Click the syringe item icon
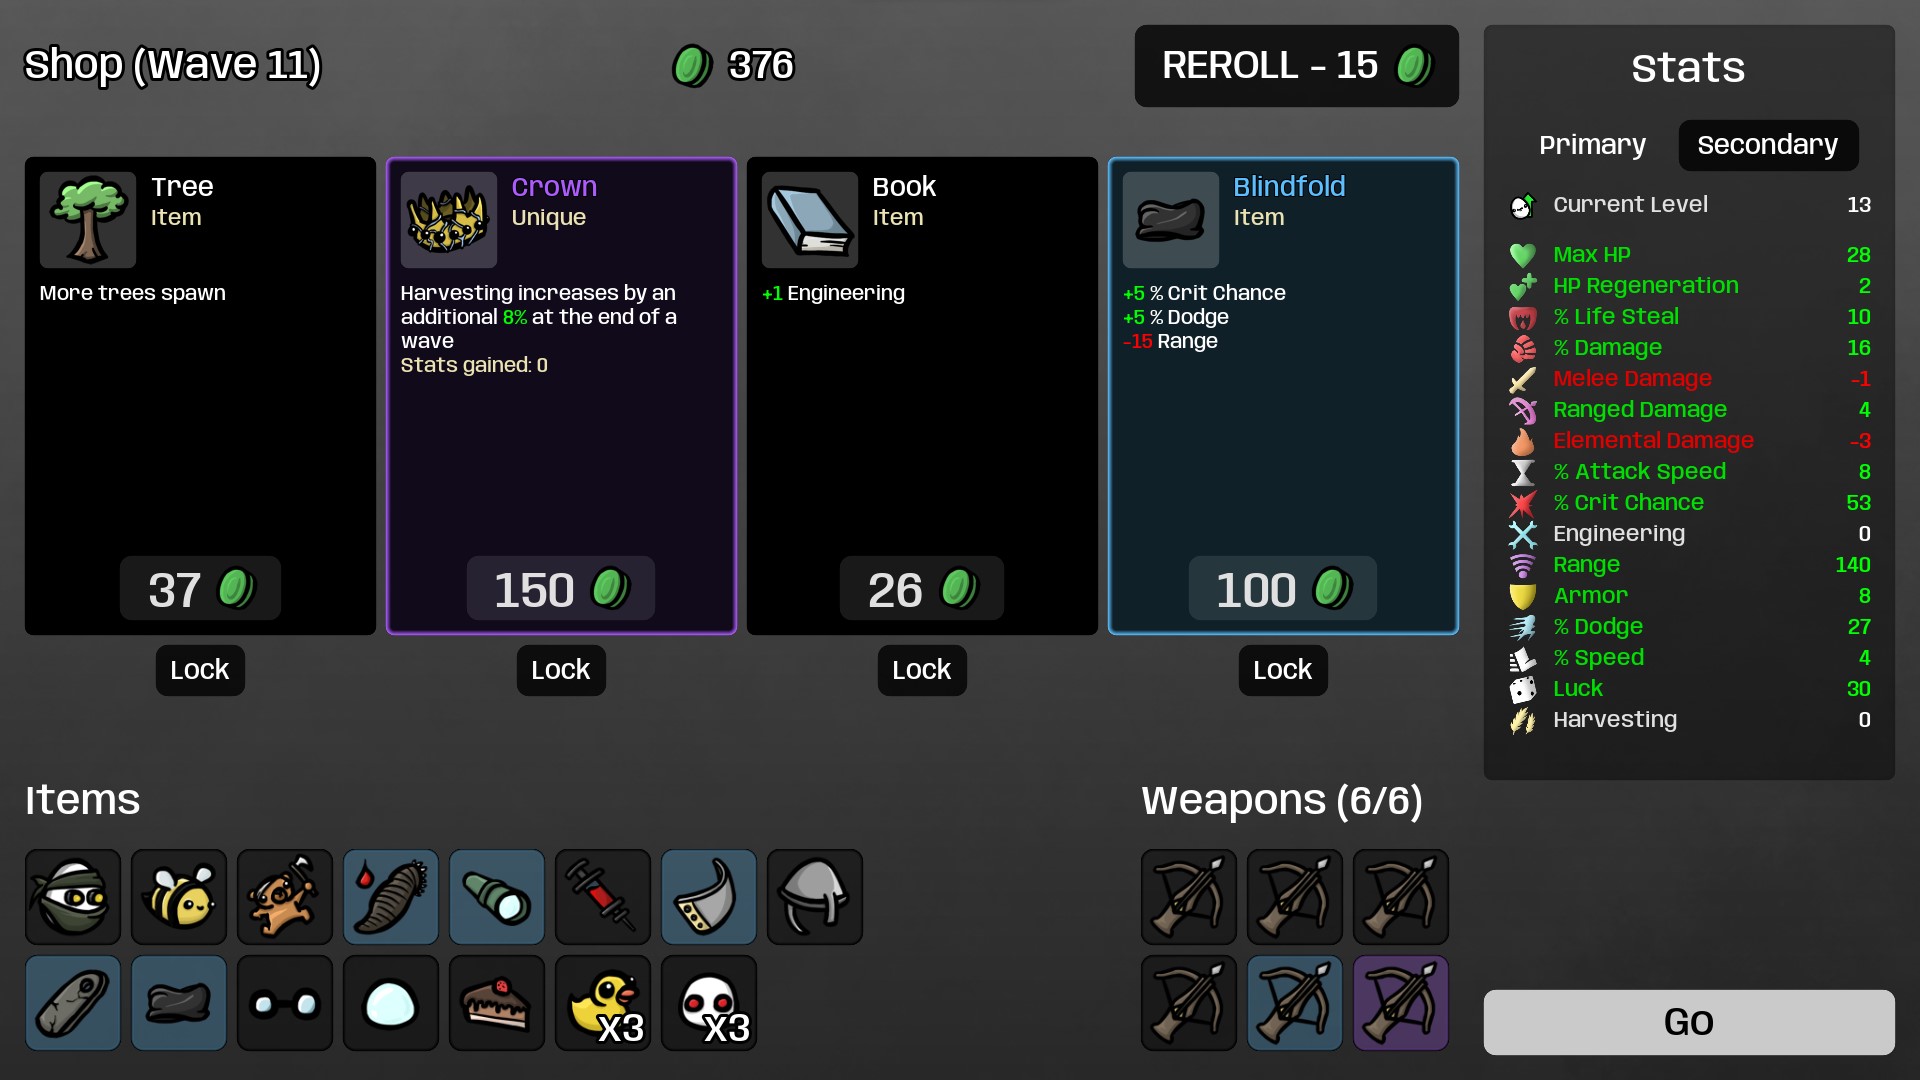 click(x=603, y=897)
